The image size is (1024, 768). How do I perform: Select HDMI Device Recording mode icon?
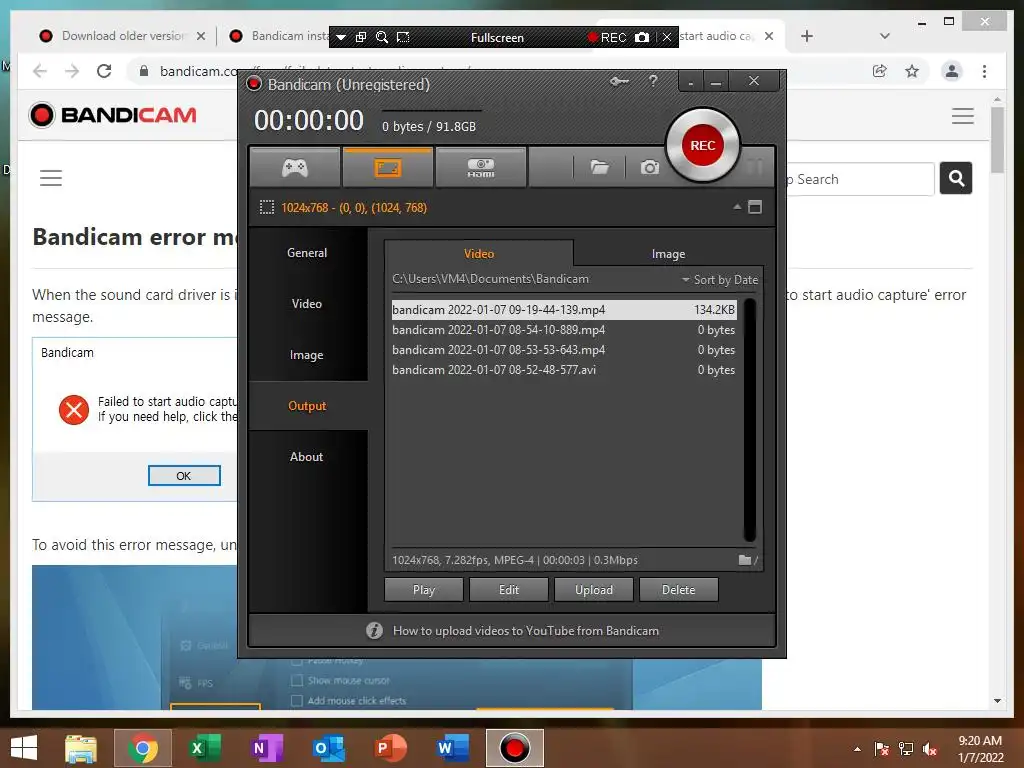tap(481, 168)
